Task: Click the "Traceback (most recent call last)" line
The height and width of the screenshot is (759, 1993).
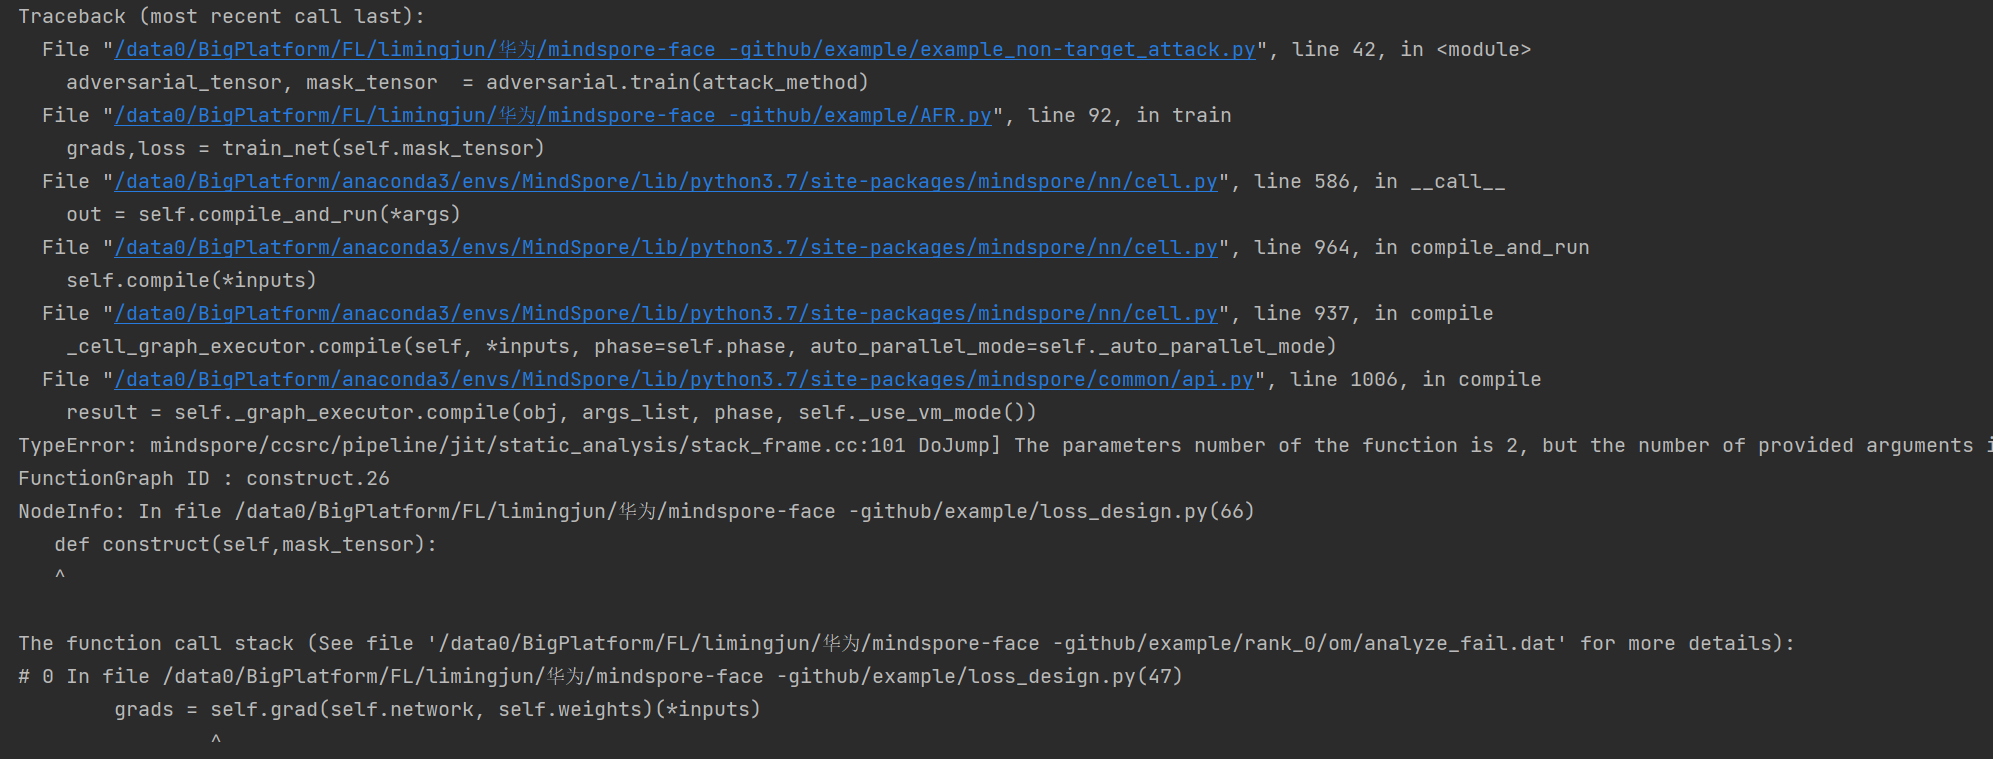Action: pyautogui.click(x=221, y=17)
